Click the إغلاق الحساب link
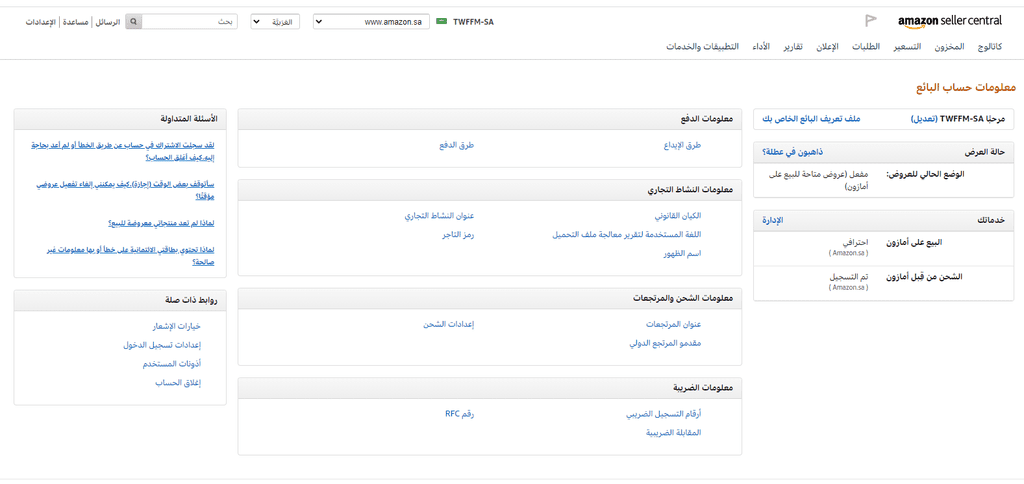The image size is (1024, 484). pyautogui.click(x=178, y=383)
